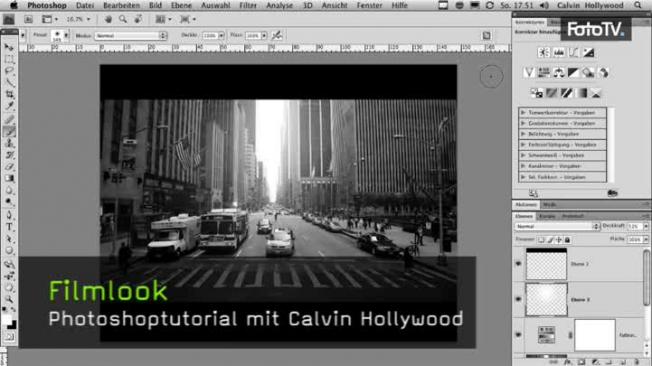Screen dimensions: 652x366
Task: Select the Zoom tool in the toolbox
Action: point(9,299)
